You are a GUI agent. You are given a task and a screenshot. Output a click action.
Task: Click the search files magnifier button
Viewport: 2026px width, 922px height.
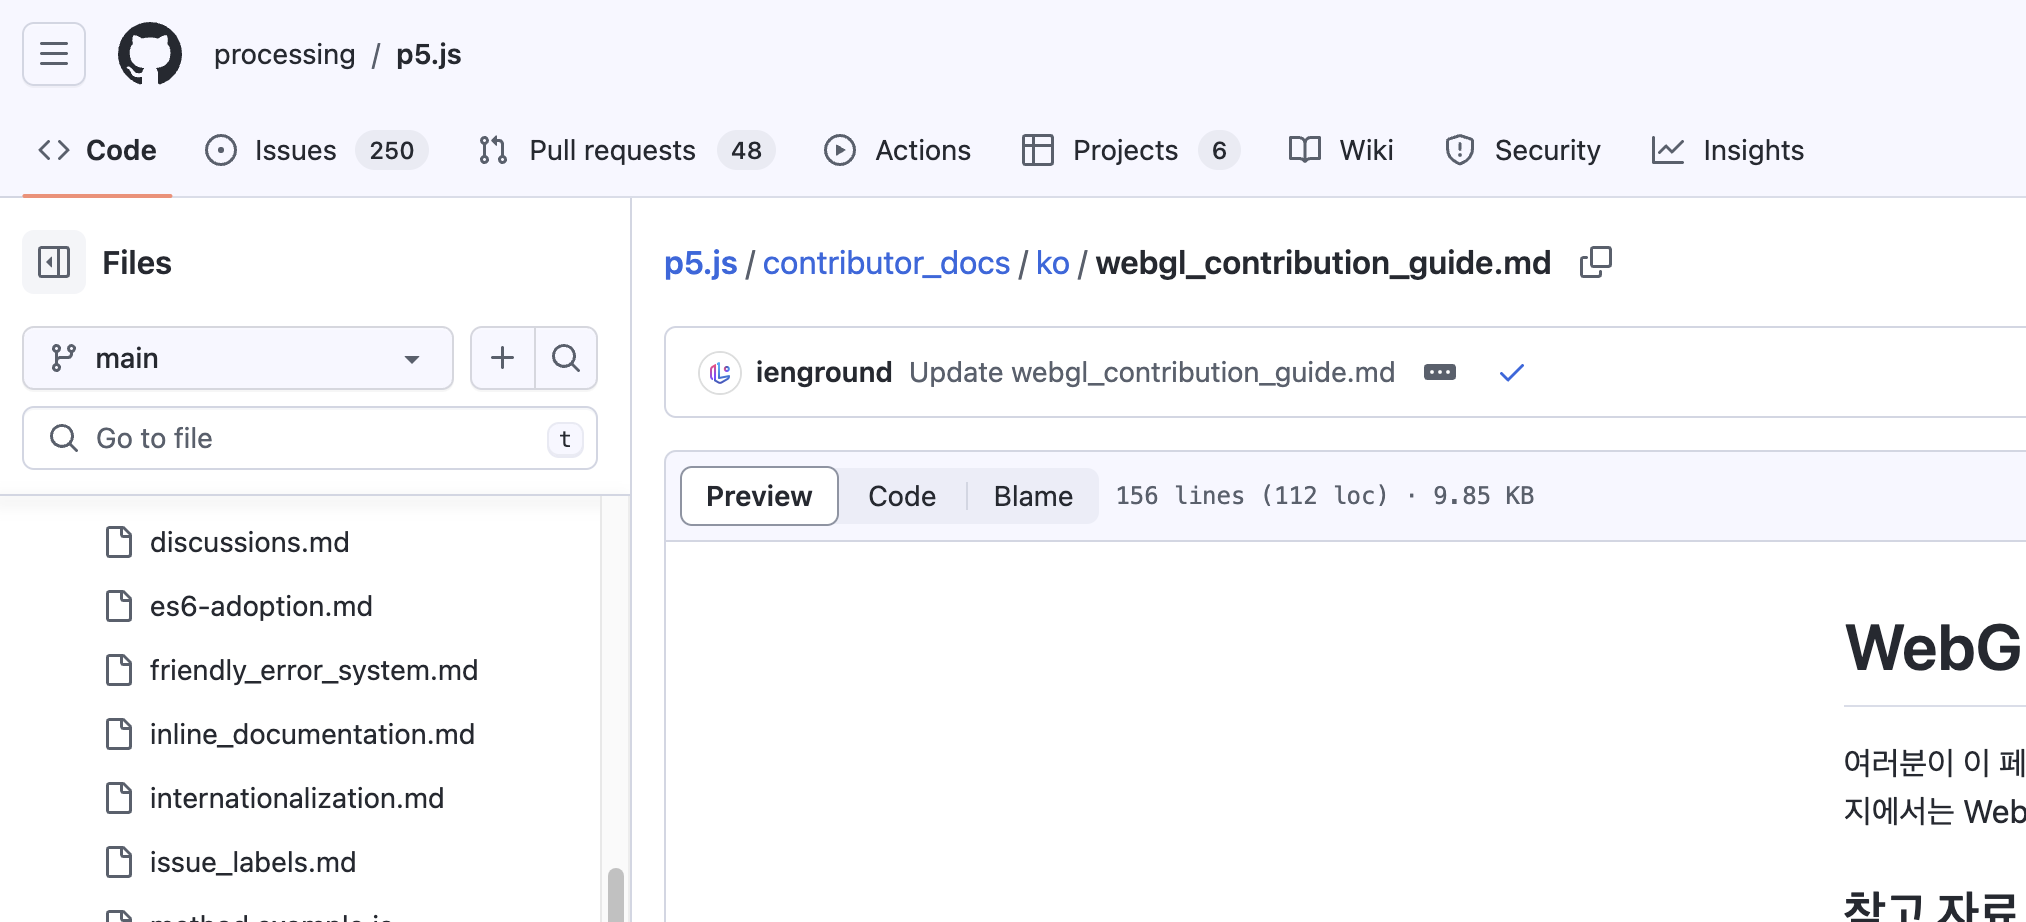[566, 358]
